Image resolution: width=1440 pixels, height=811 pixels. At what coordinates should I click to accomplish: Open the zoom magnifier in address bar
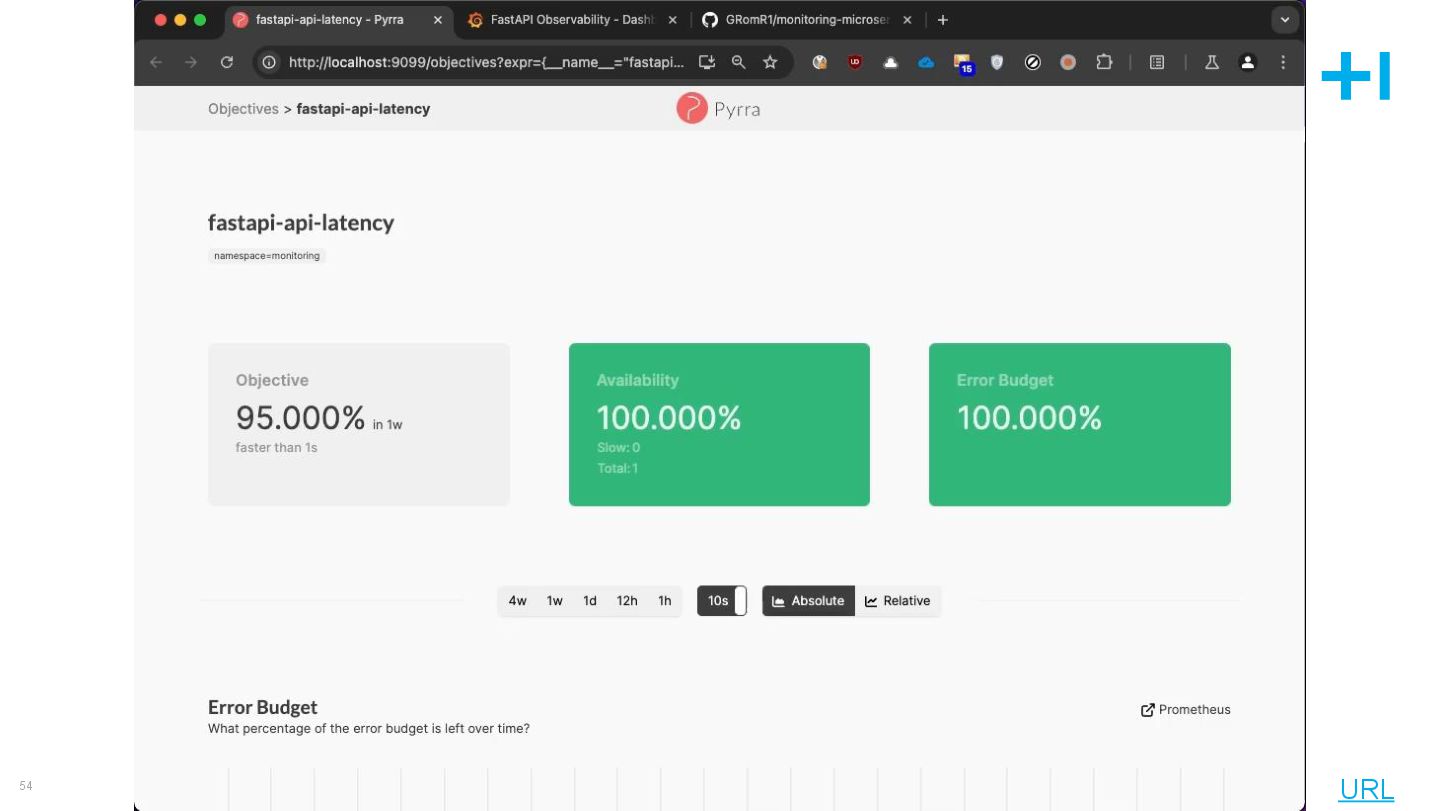738,62
